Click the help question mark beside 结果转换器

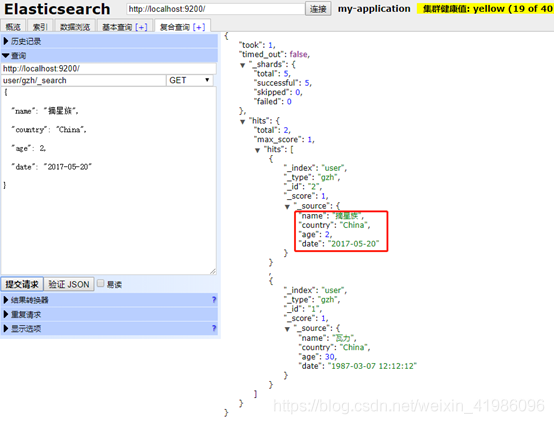pos(214,300)
